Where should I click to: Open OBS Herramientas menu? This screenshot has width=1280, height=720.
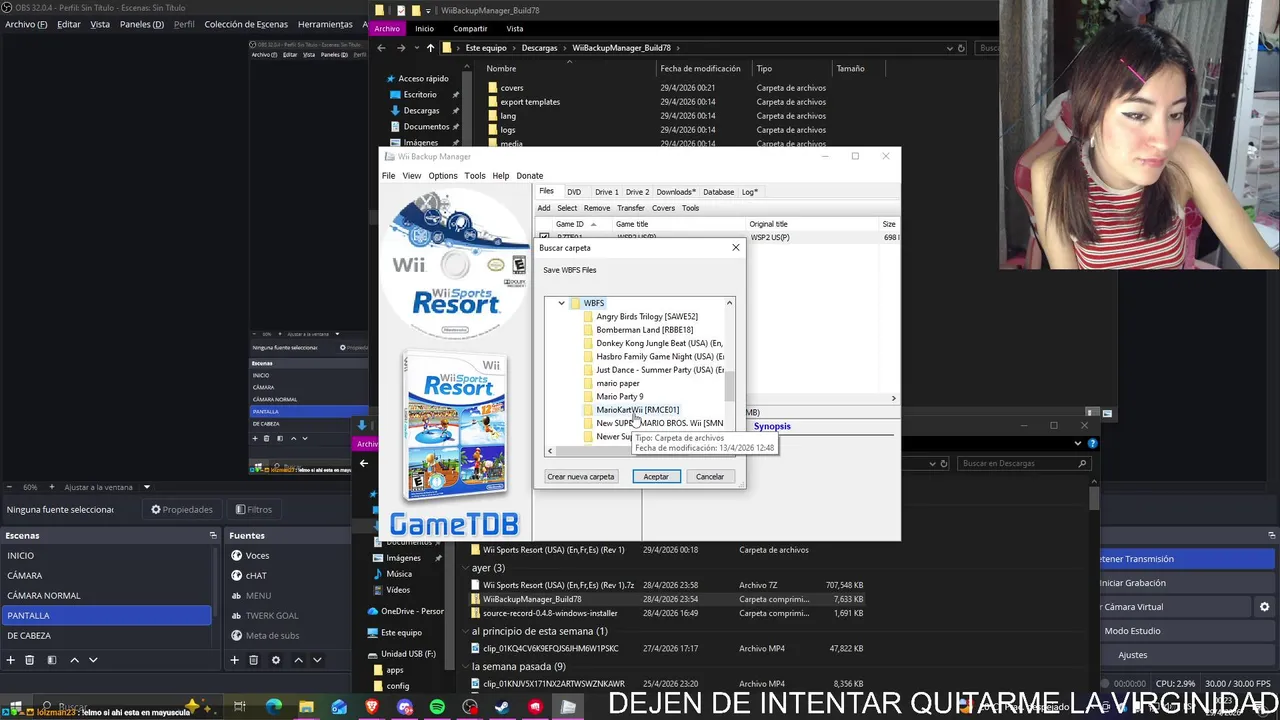pos(325,24)
